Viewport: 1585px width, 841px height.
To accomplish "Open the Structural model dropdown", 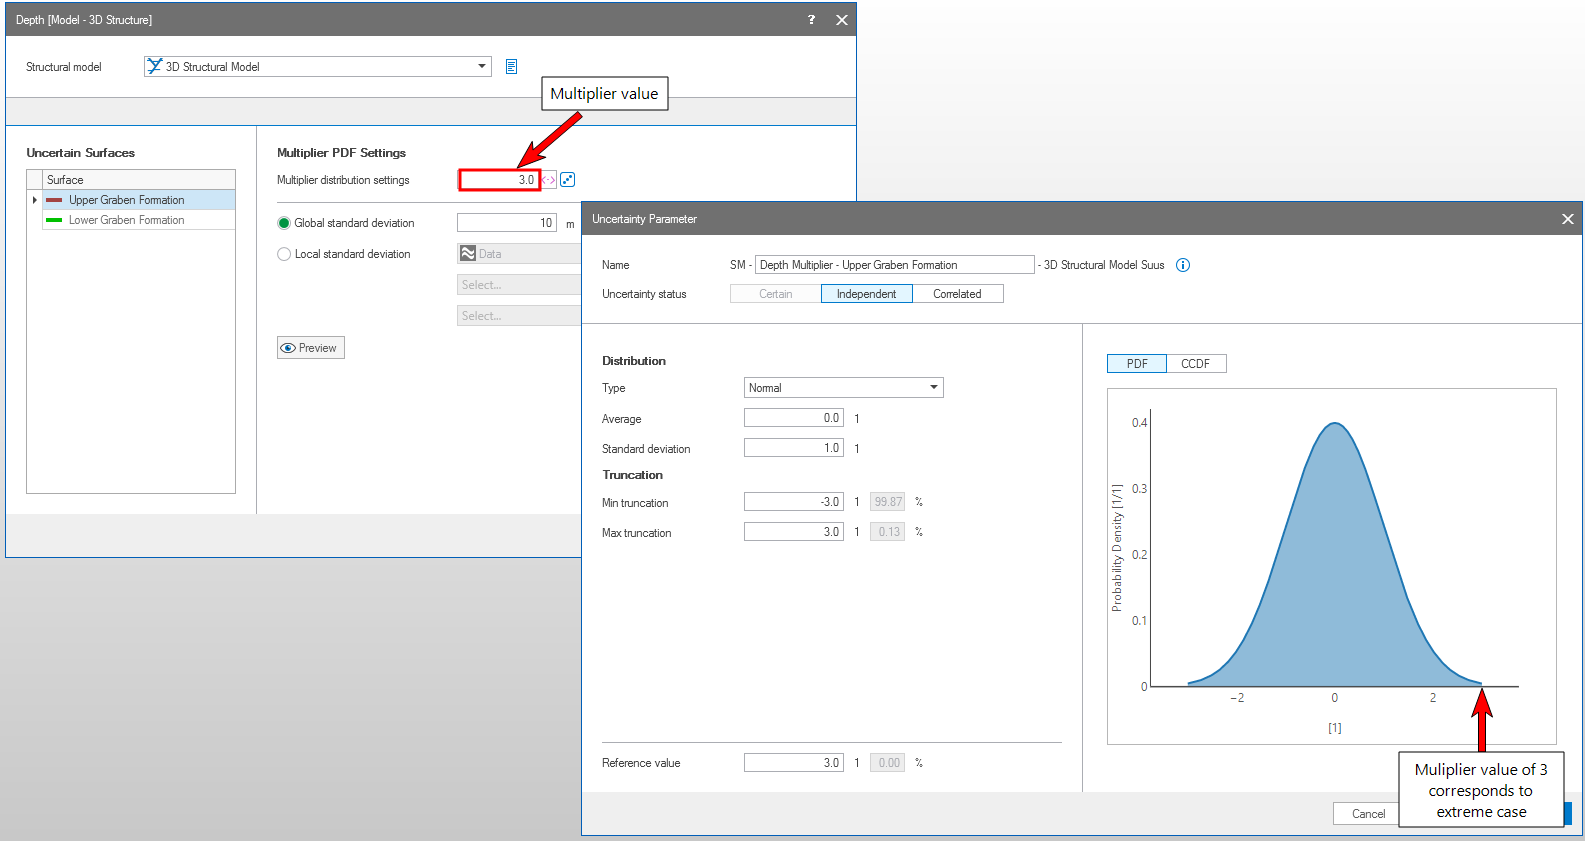I will 482,67.
